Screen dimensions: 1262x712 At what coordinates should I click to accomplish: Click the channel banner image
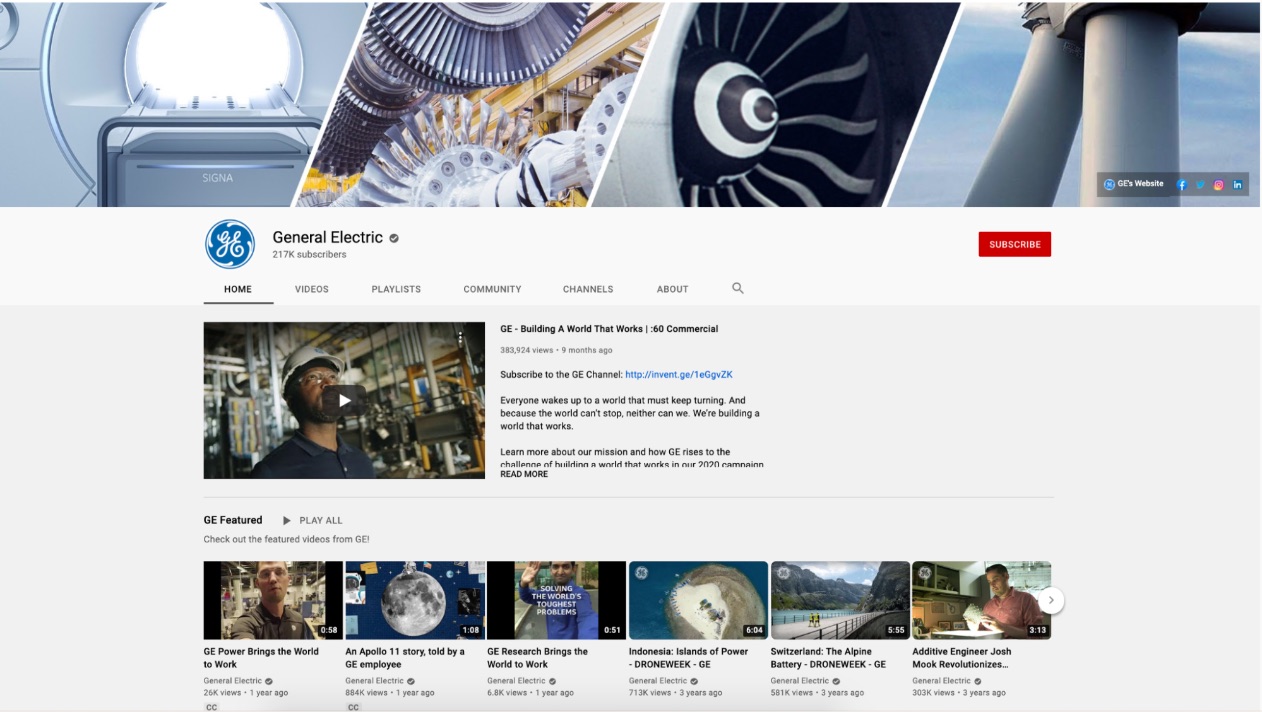(x=630, y=104)
